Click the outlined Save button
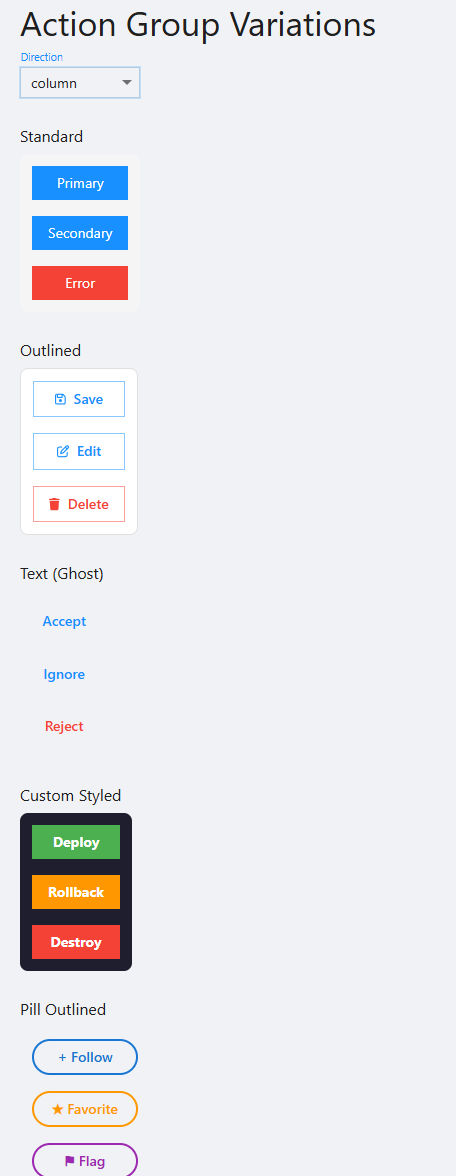The height and width of the screenshot is (1176, 456). click(x=79, y=399)
